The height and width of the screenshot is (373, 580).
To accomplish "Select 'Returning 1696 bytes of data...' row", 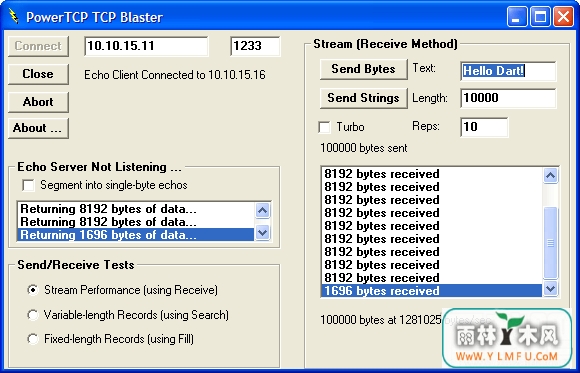I will [x=136, y=235].
